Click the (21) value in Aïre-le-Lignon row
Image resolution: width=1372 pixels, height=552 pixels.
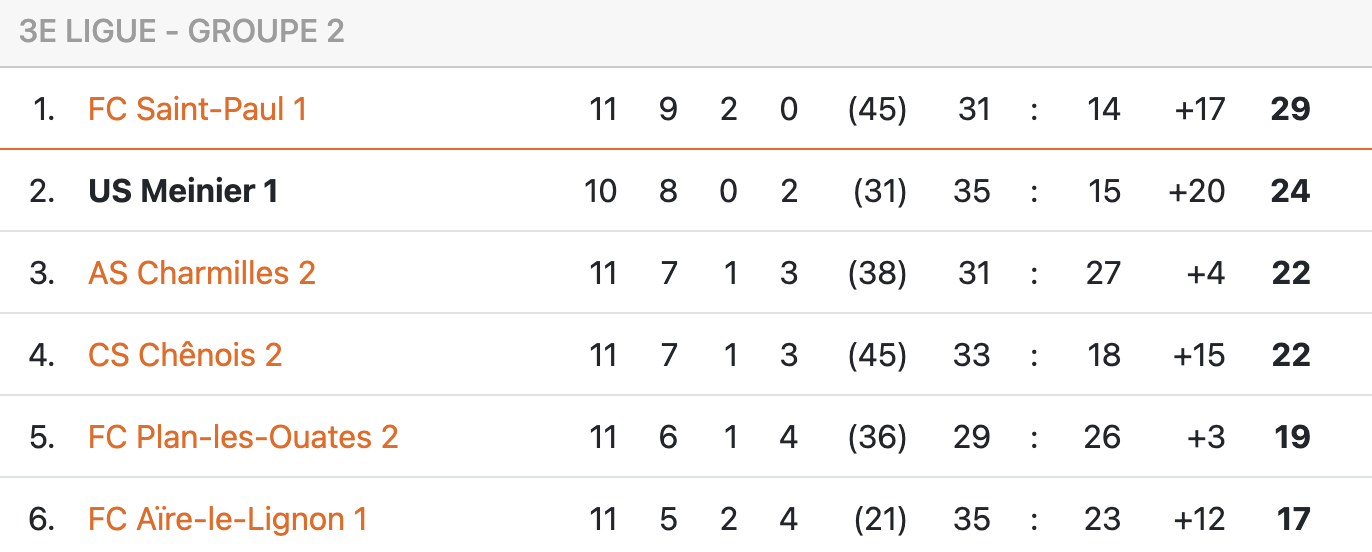[879, 519]
